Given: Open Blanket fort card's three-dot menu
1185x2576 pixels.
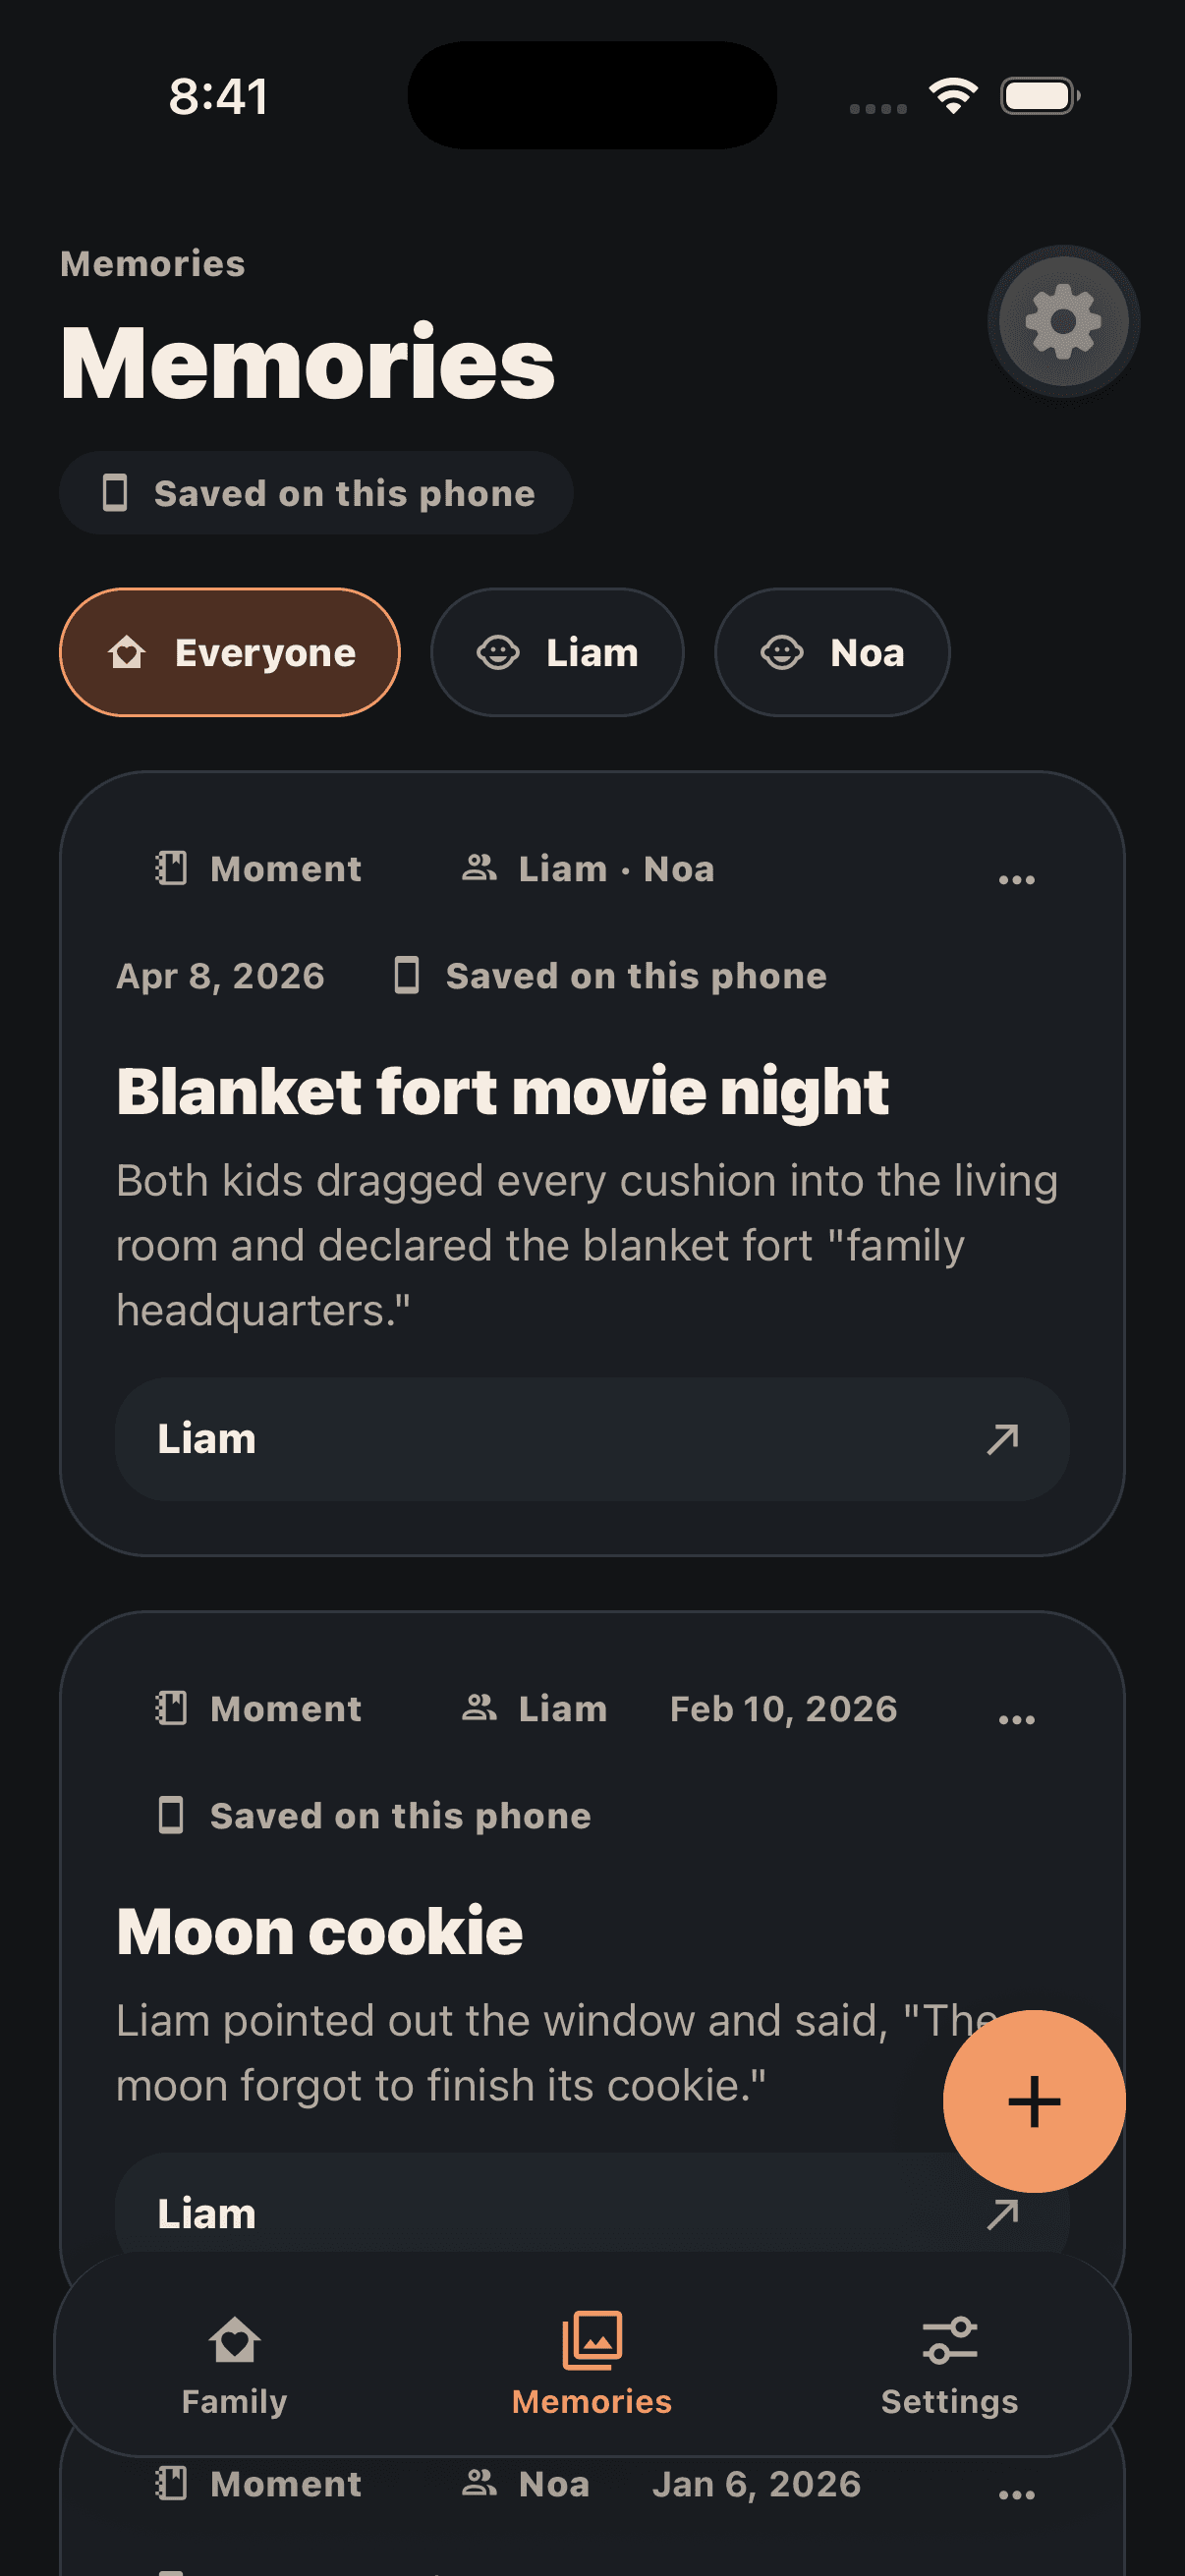Looking at the screenshot, I should [x=1017, y=879].
